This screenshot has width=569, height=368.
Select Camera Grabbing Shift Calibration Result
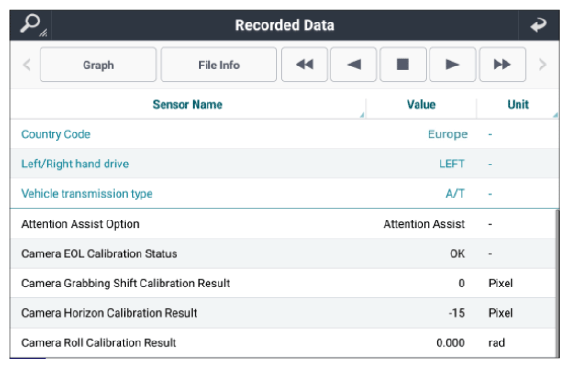point(283,283)
